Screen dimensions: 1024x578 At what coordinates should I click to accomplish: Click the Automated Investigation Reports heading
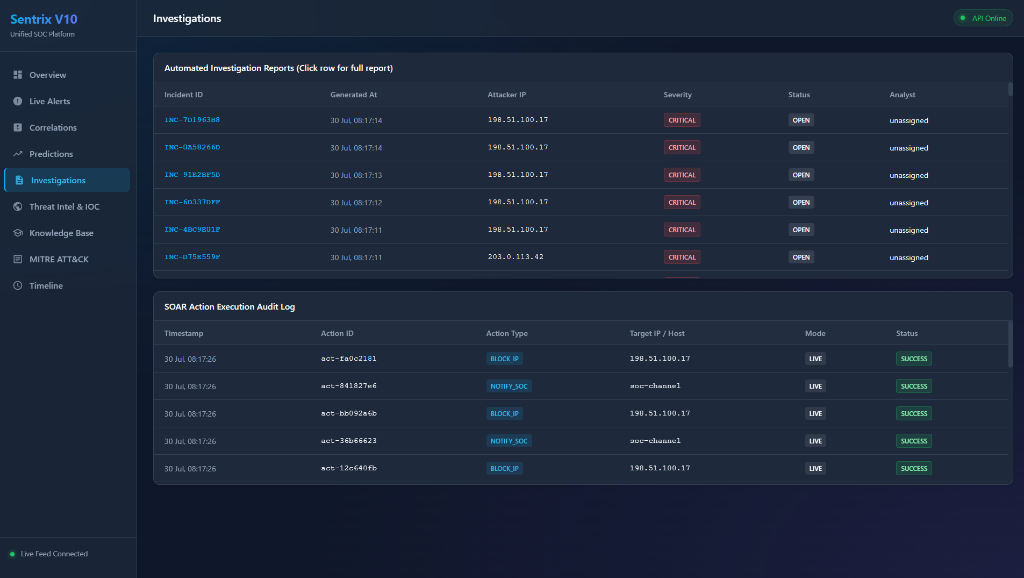[278, 68]
